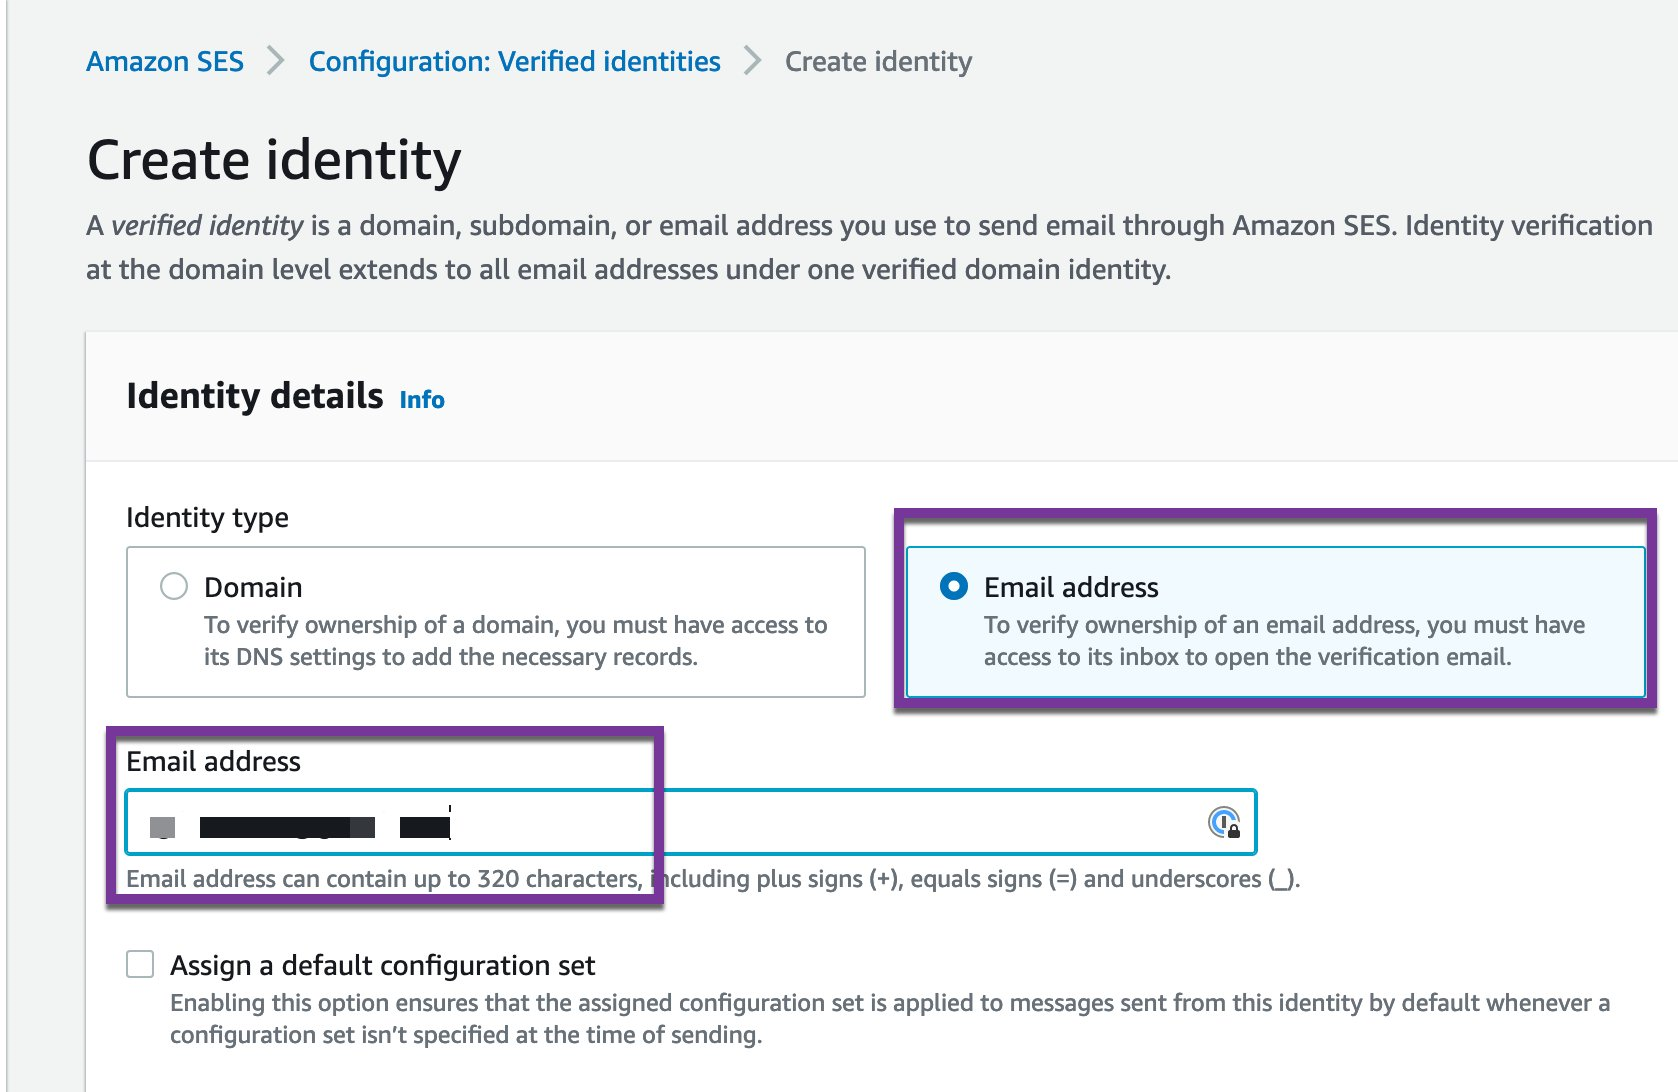The image size is (1678, 1092).
Task: Click the chevron before "Create identity"
Action: point(751,61)
